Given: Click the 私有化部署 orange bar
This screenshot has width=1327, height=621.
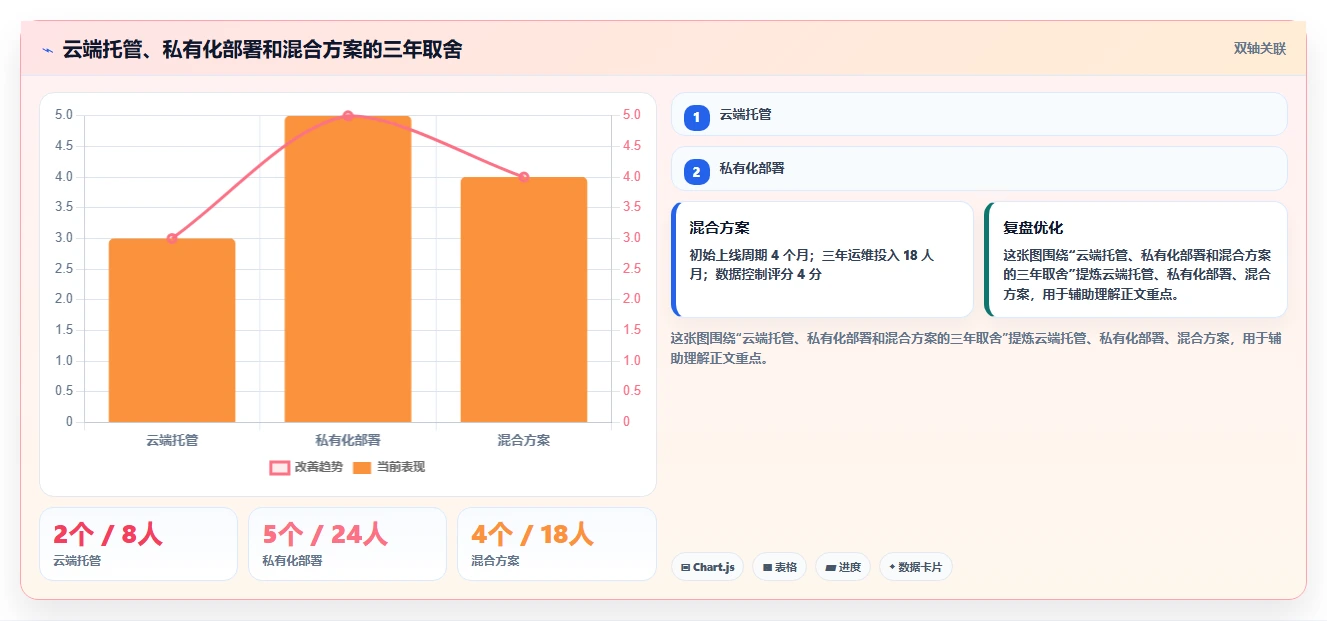Looking at the screenshot, I should [348, 269].
